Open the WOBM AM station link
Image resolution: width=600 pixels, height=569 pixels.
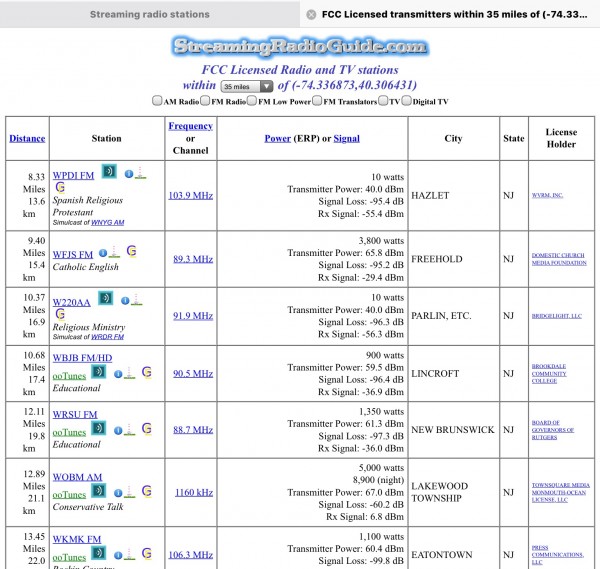tap(77, 477)
